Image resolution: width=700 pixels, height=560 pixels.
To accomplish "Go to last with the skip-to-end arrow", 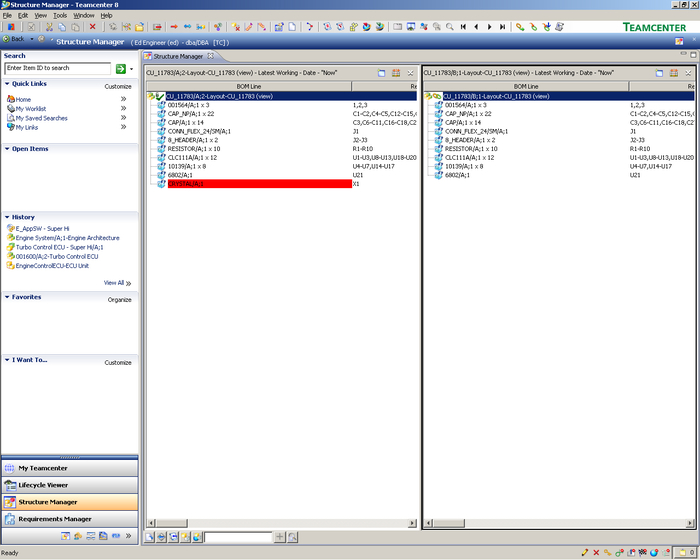I will (503, 27).
